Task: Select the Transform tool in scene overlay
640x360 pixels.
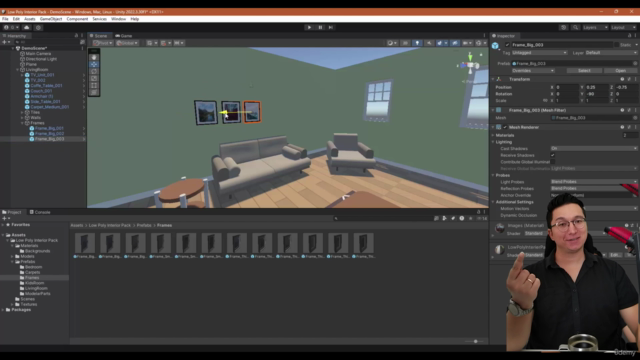Action: (x=94, y=92)
